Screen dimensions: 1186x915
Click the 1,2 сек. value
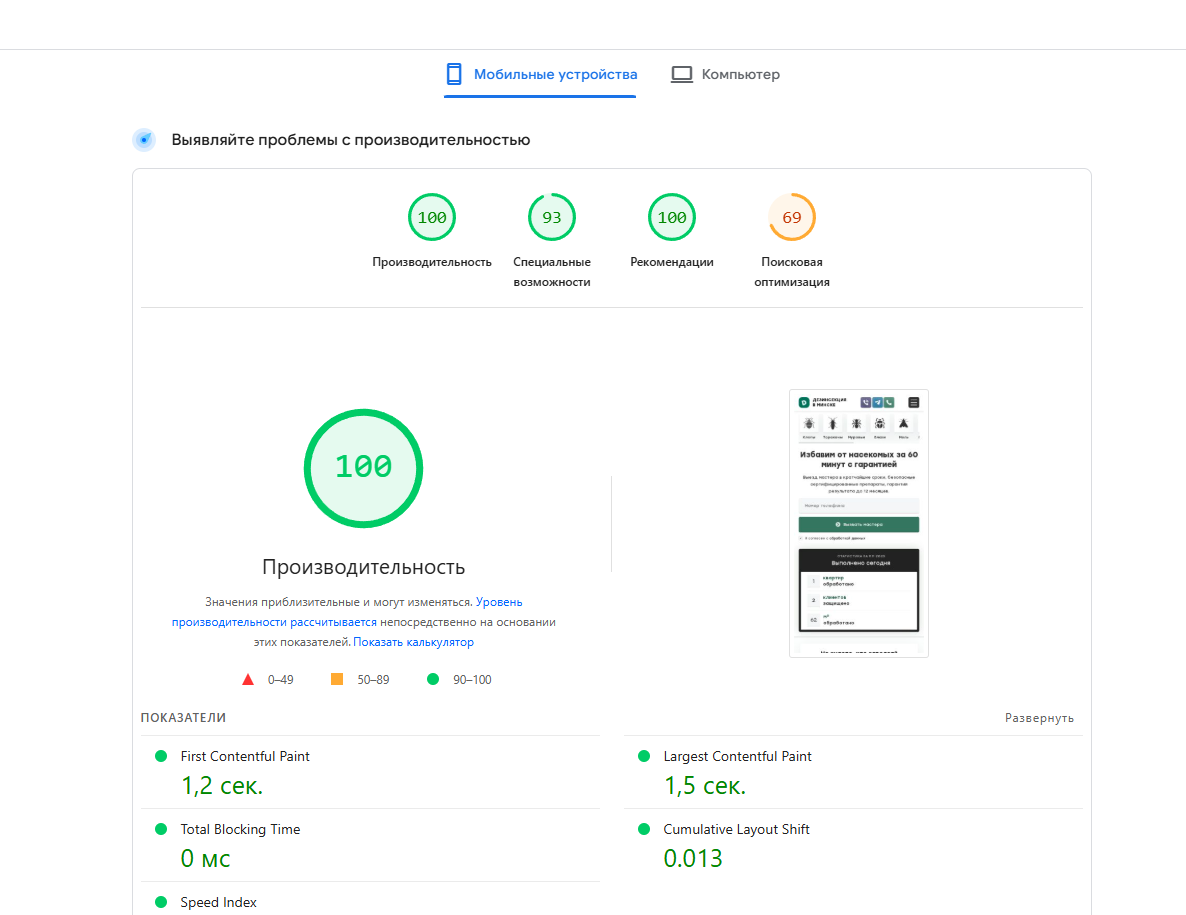222,786
